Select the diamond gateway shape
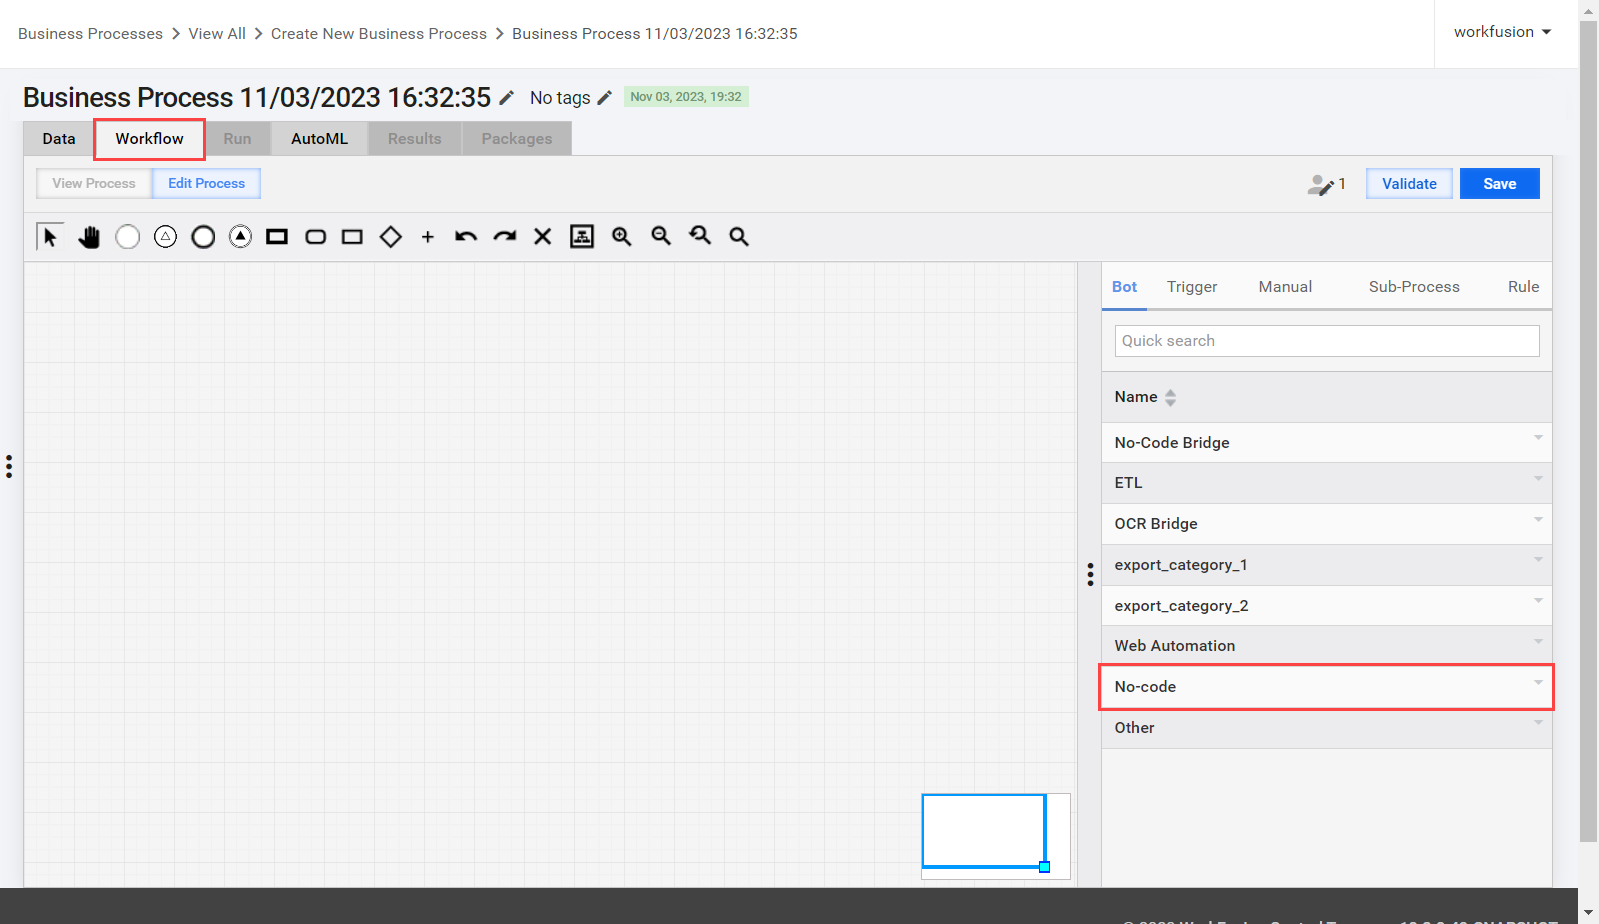Viewport: 1599px width, 924px height. click(x=391, y=237)
